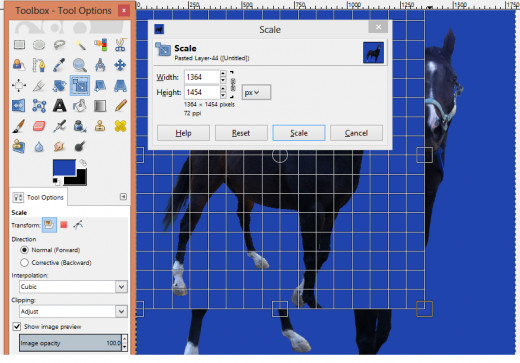Activate the Text tool
Image resolution: width=520 pixels, height=363 pixels.
pos(59,106)
